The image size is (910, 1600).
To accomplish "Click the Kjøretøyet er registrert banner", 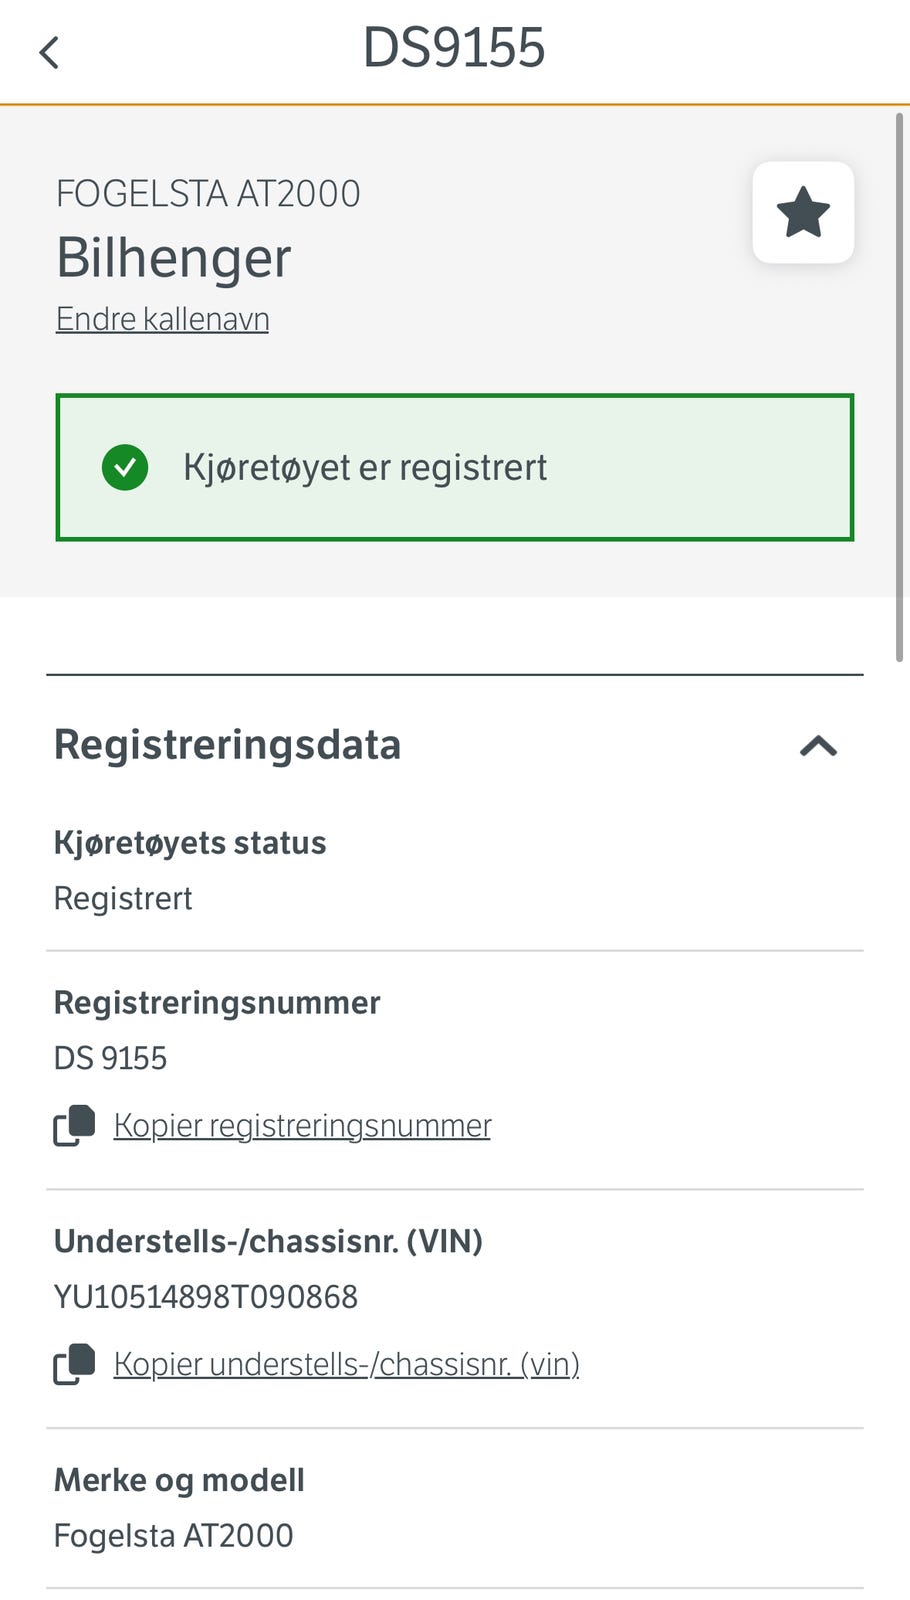I will 455,467.
